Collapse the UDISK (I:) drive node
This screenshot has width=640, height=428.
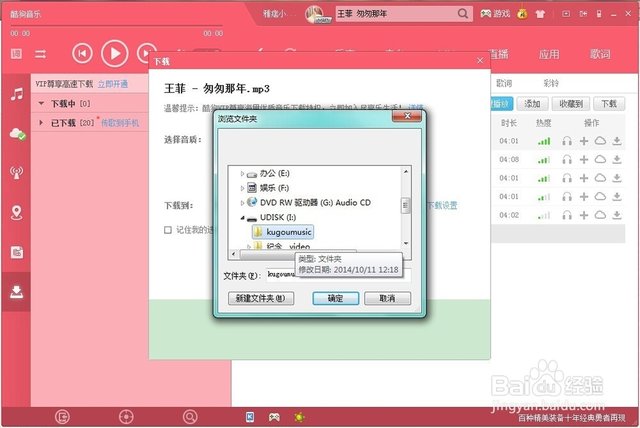tap(242, 217)
